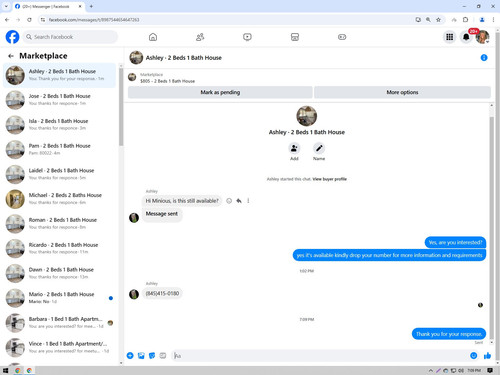Click the Mark as pending button
The height and width of the screenshot is (375, 500).
click(220, 92)
